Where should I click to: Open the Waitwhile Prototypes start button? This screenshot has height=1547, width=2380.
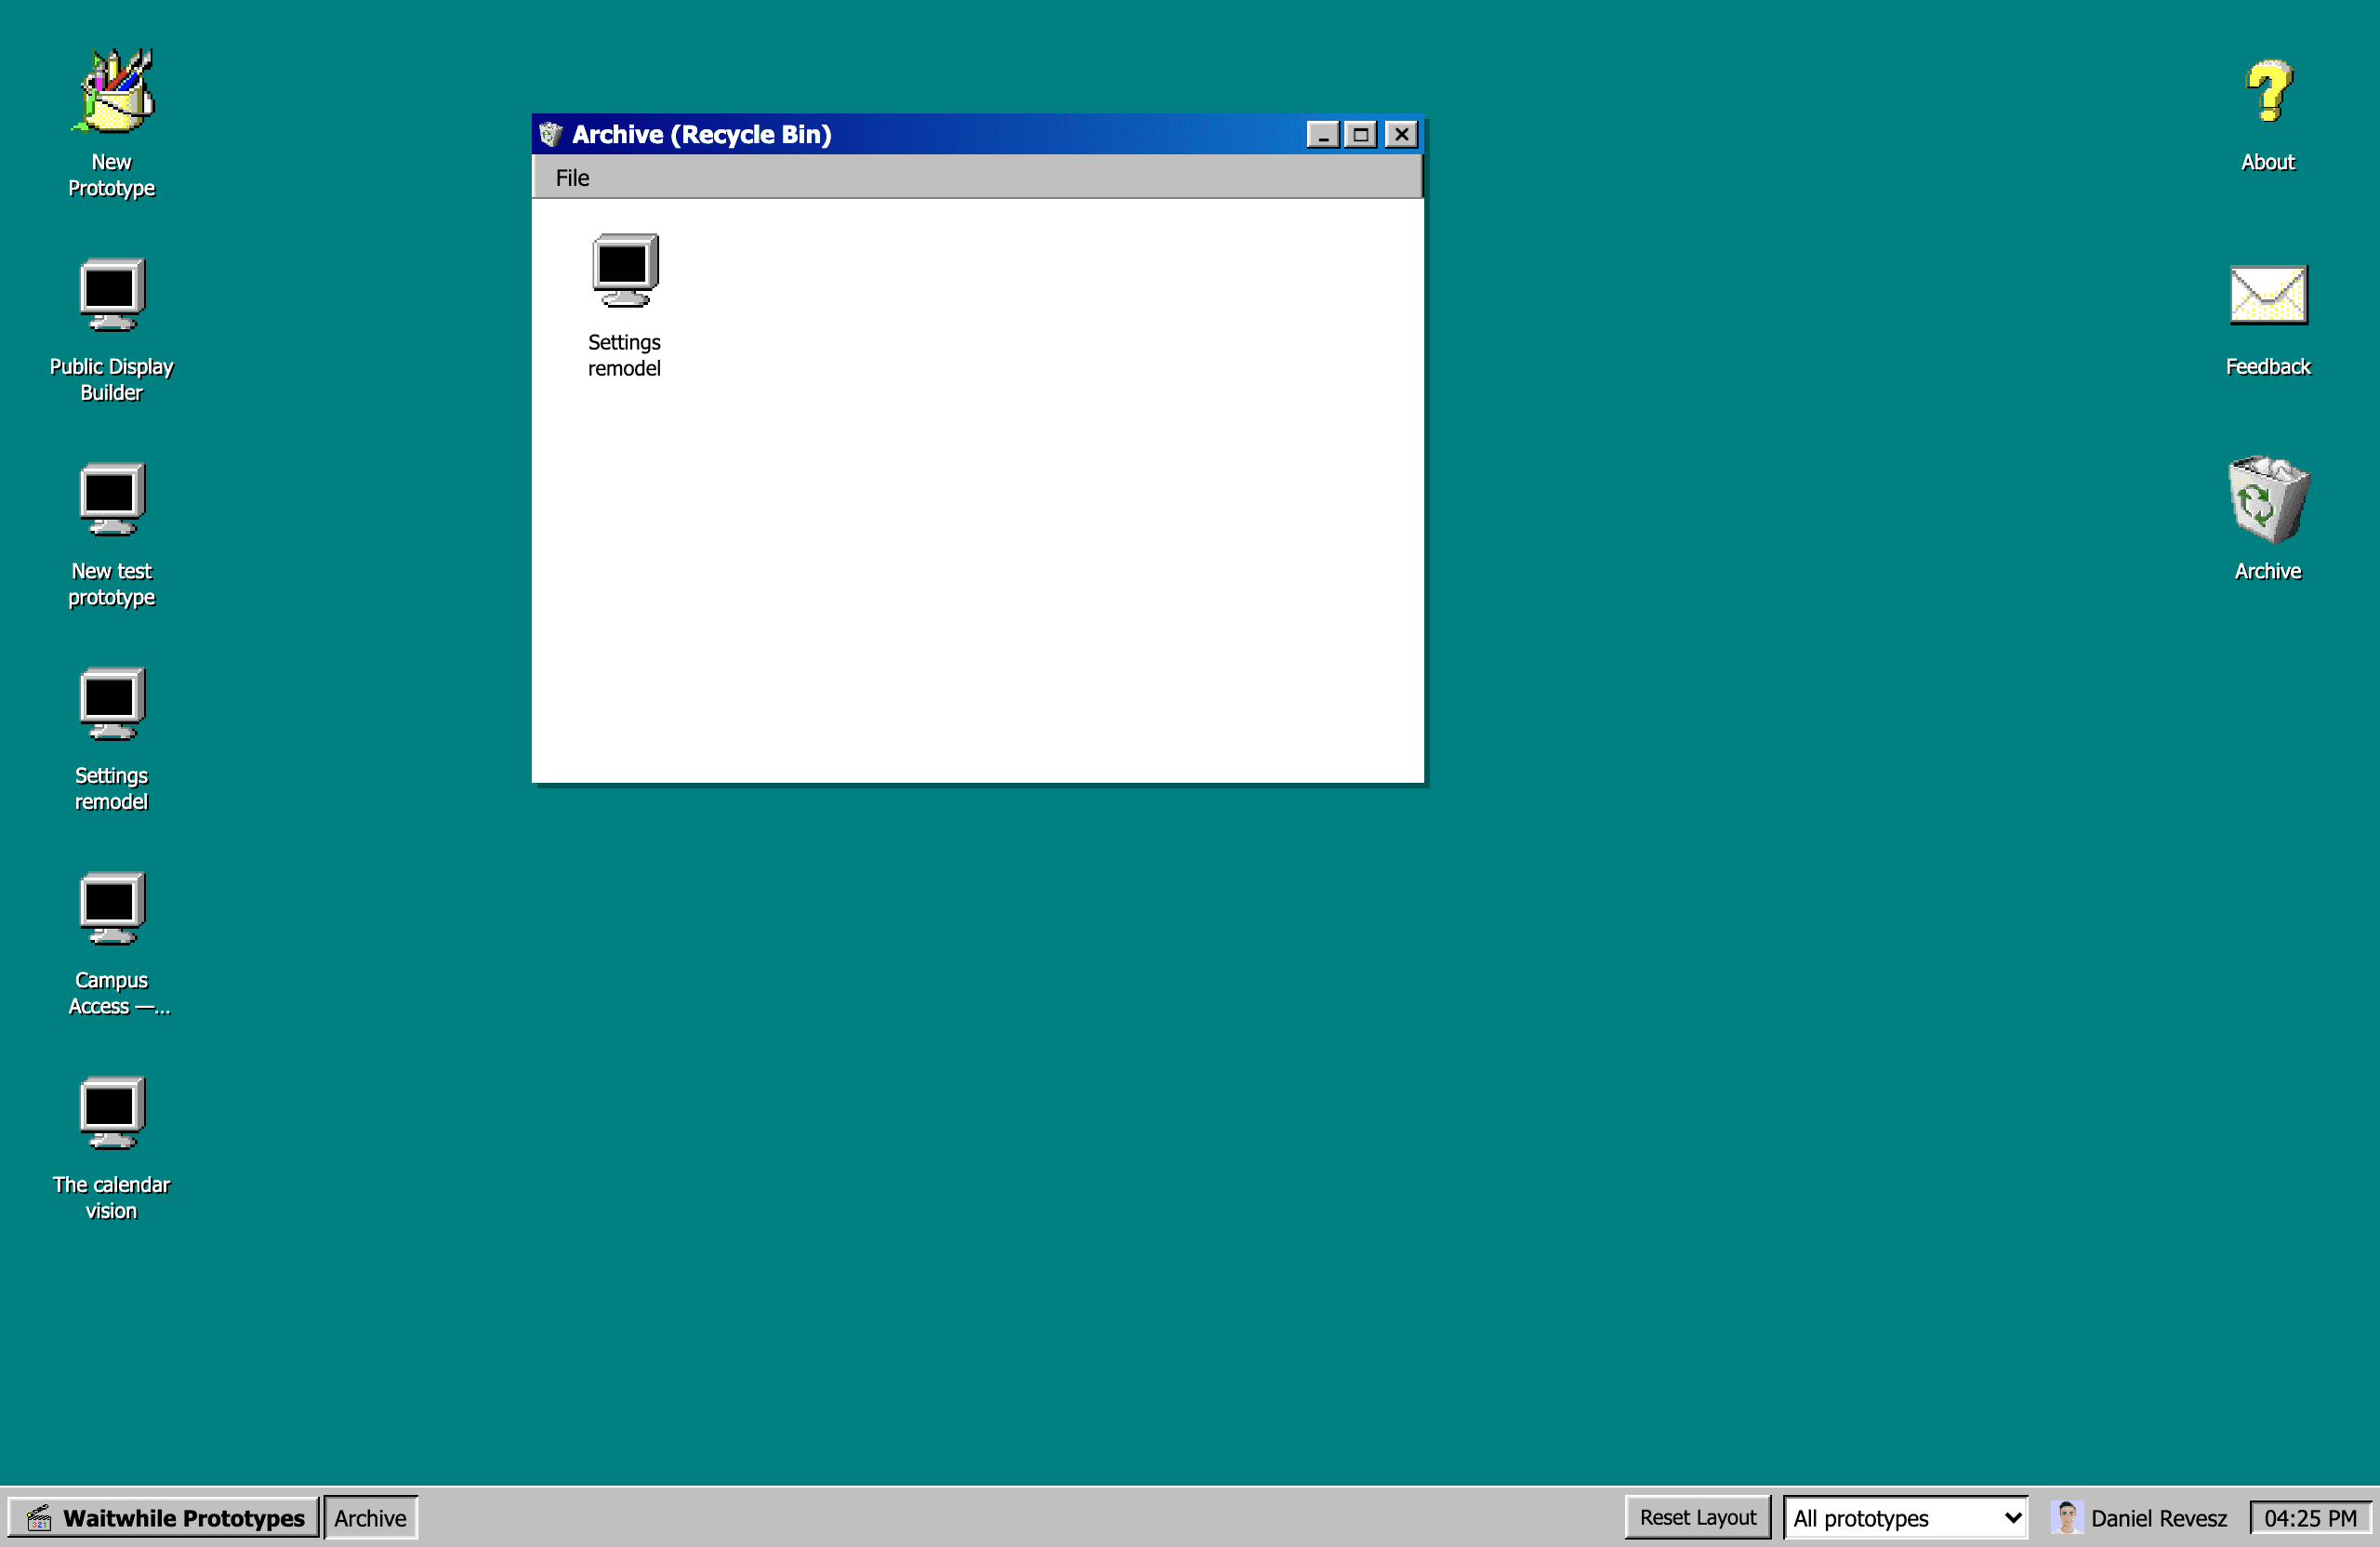point(164,1517)
